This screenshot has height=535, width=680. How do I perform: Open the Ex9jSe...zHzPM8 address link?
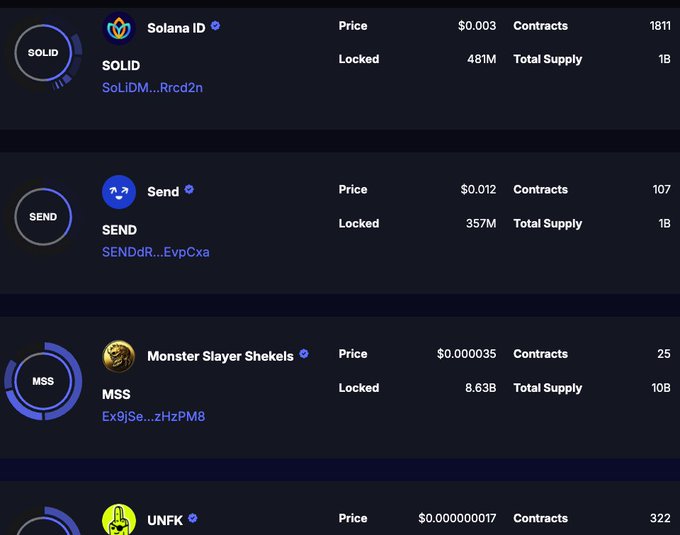[x=153, y=416]
